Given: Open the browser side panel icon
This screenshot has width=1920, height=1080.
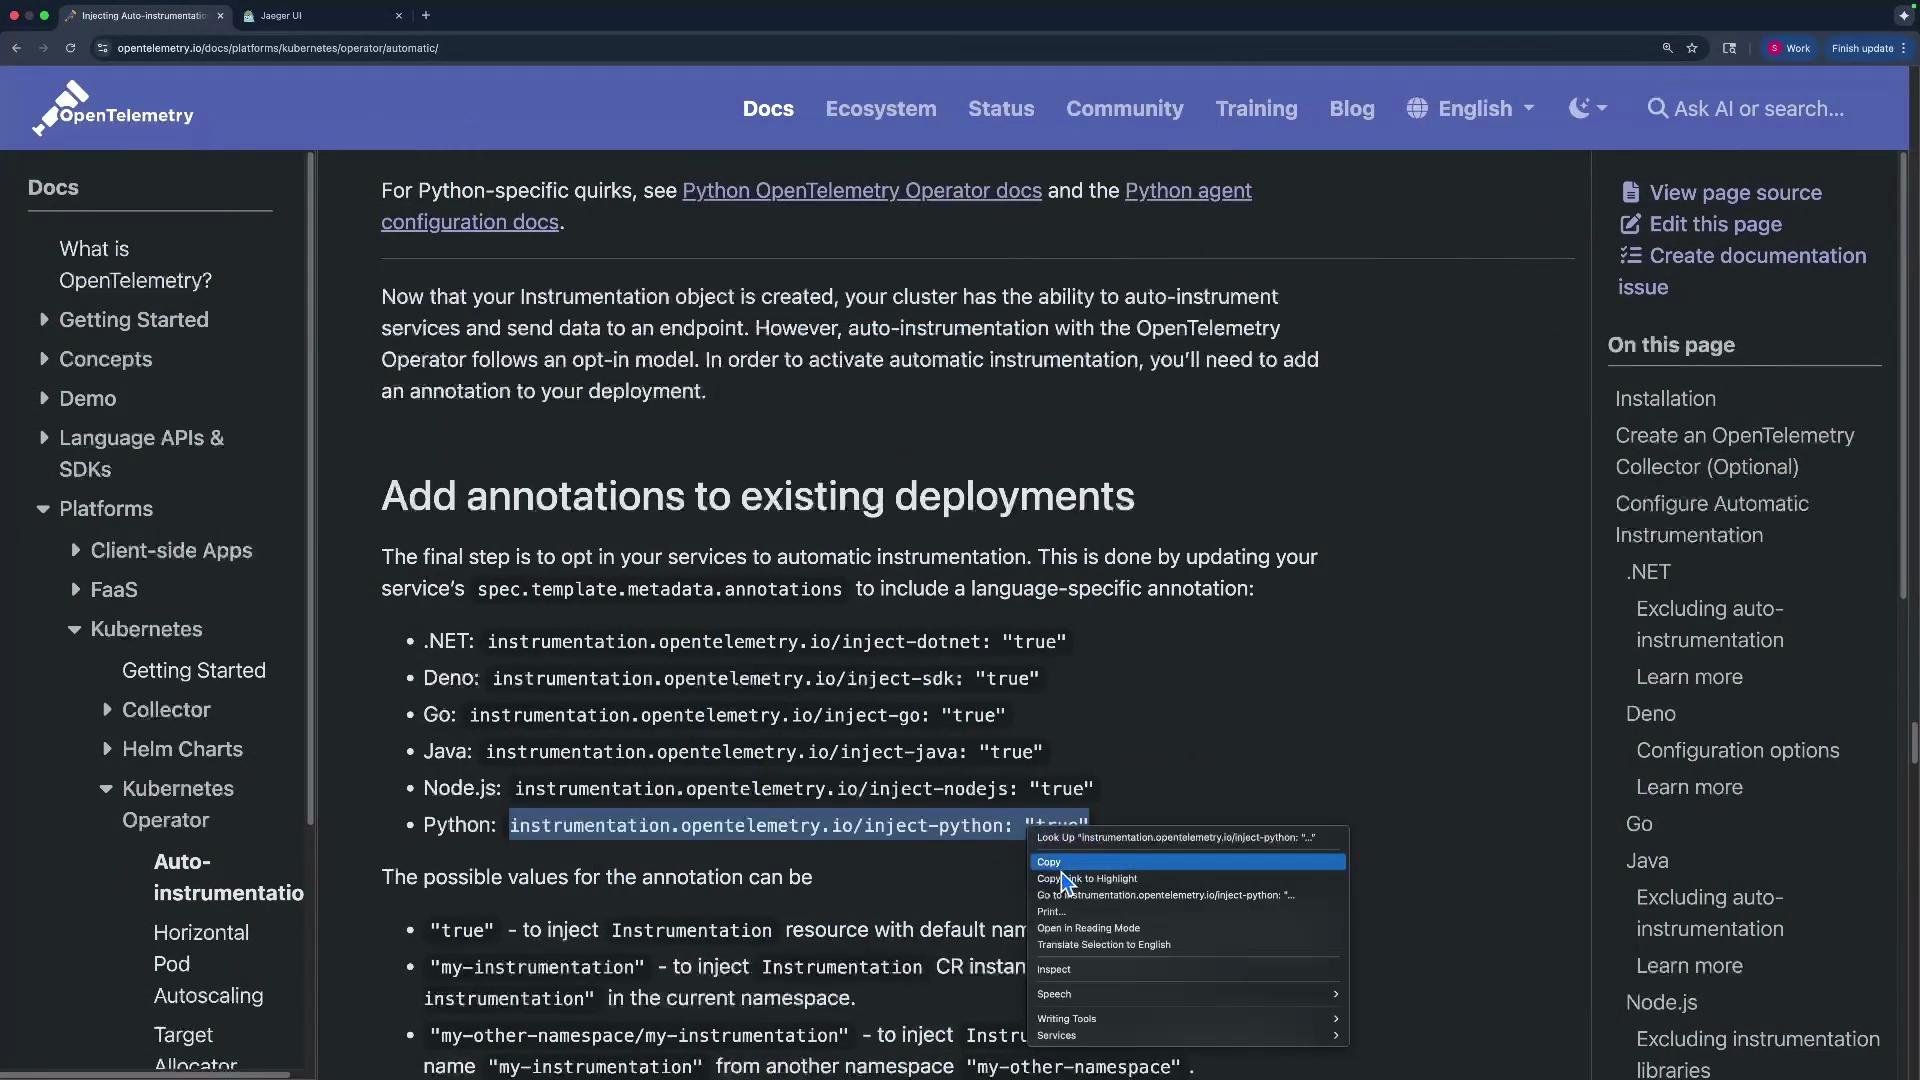Looking at the screenshot, I should 1729,48.
